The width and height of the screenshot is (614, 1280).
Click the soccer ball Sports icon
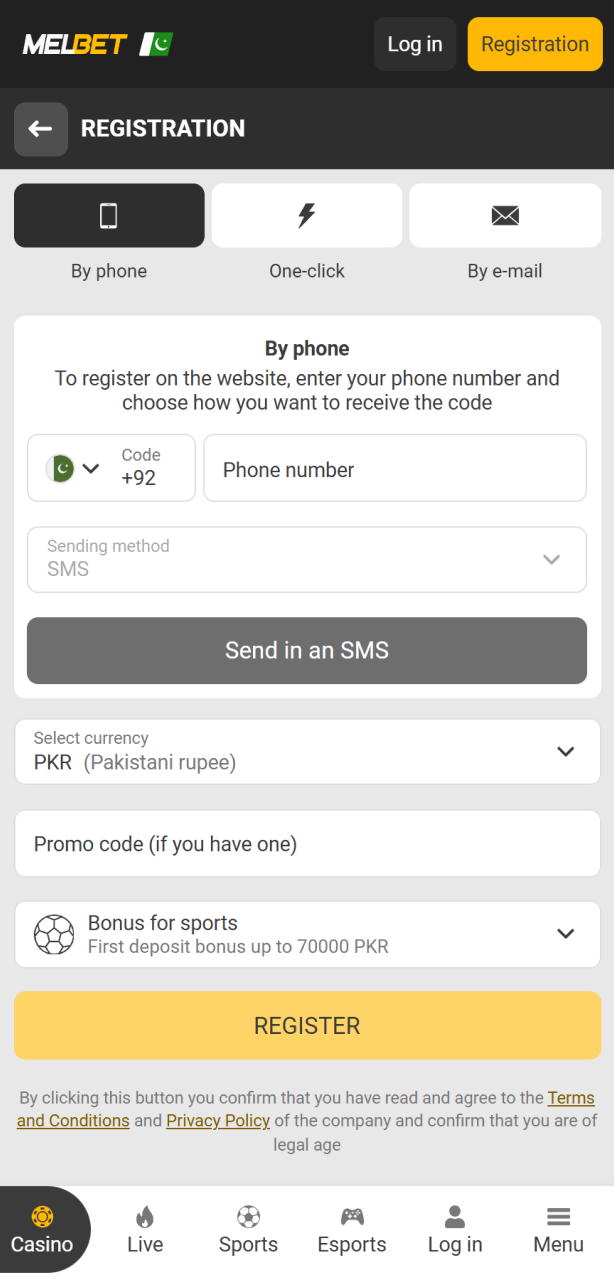pos(248,1216)
